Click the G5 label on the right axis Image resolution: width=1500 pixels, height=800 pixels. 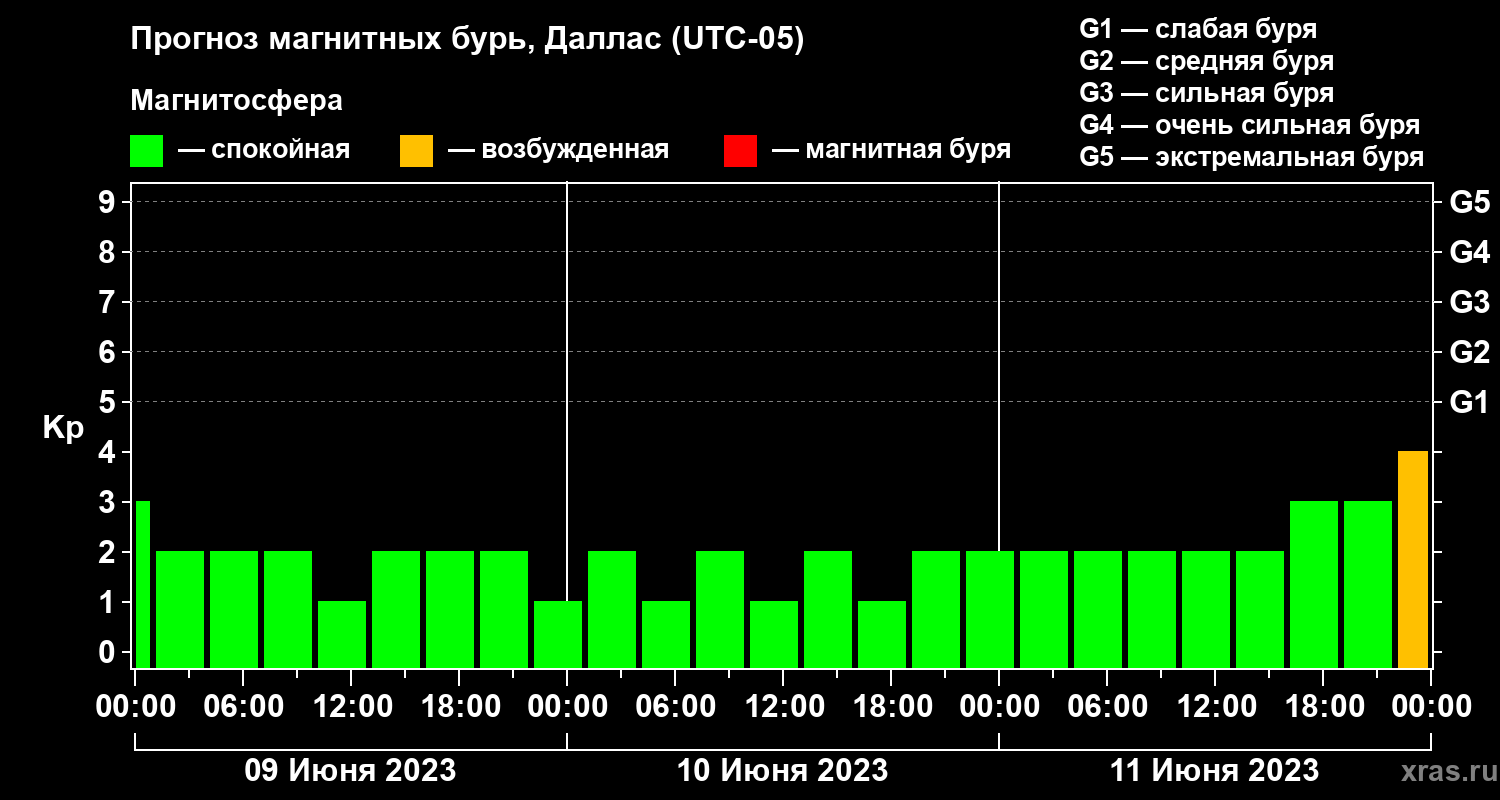[1469, 202]
